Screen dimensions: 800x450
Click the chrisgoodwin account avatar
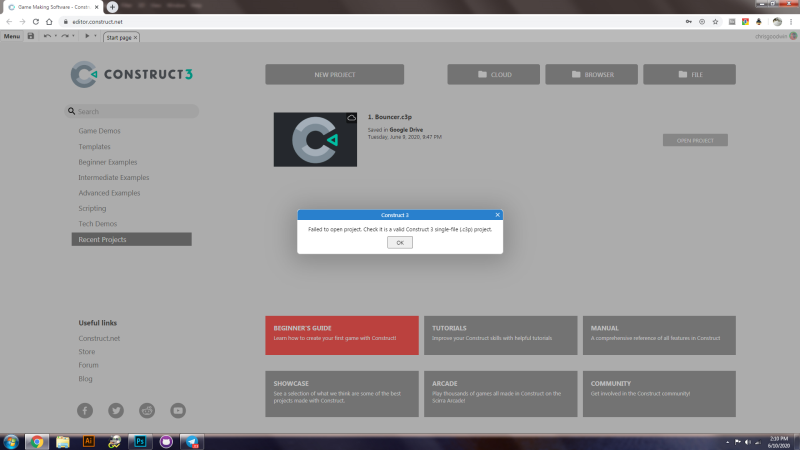click(793, 36)
